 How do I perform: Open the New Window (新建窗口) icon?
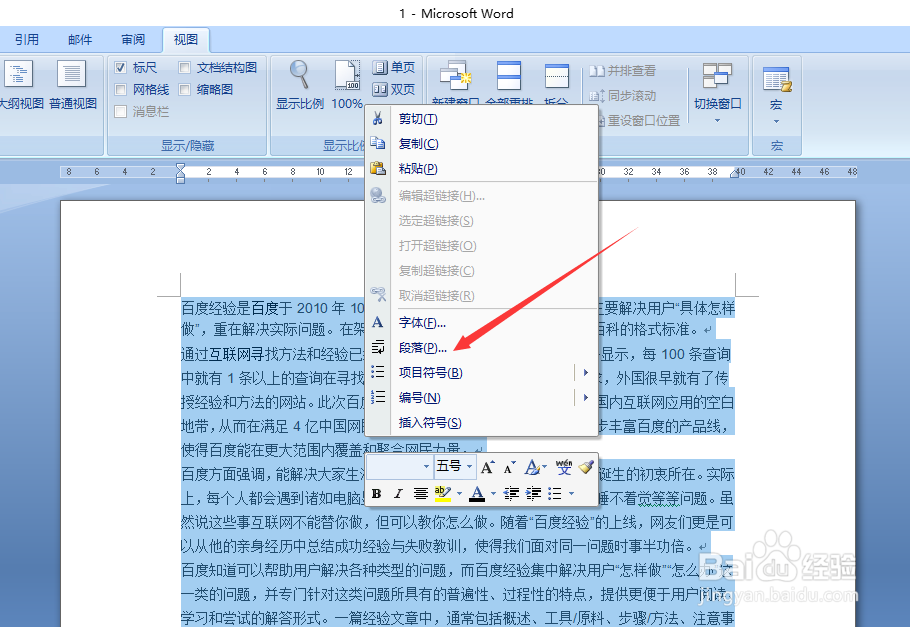pyautogui.click(x=458, y=75)
